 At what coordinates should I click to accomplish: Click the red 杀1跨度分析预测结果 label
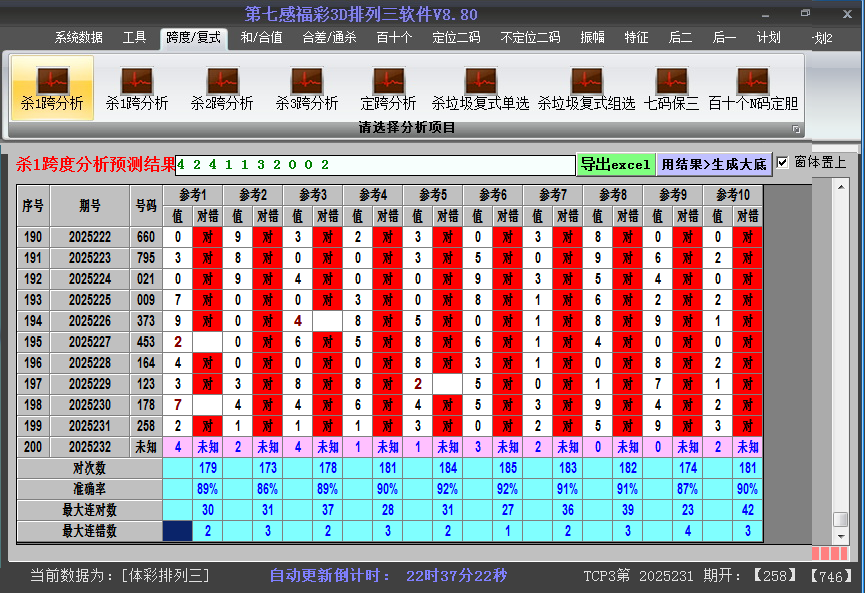point(95,164)
